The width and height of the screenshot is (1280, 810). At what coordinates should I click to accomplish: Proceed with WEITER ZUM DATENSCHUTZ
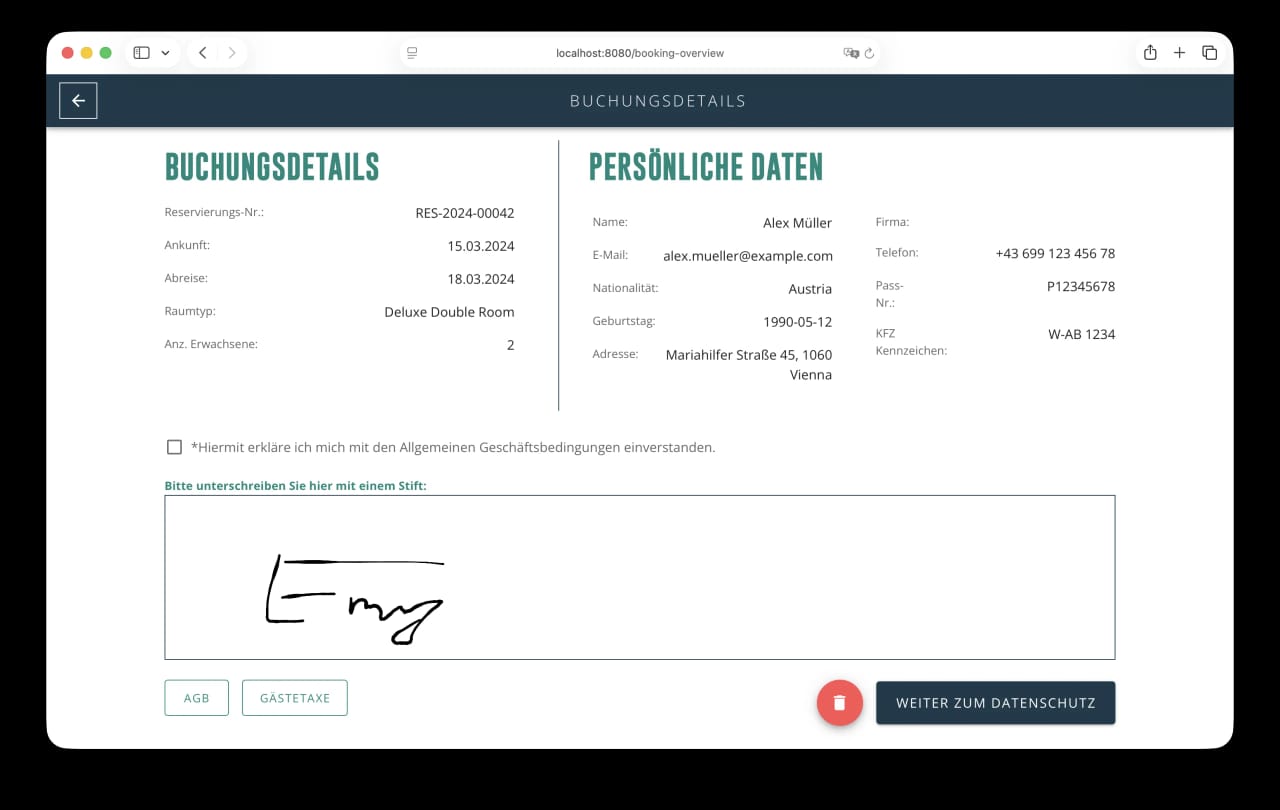[995, 703]
